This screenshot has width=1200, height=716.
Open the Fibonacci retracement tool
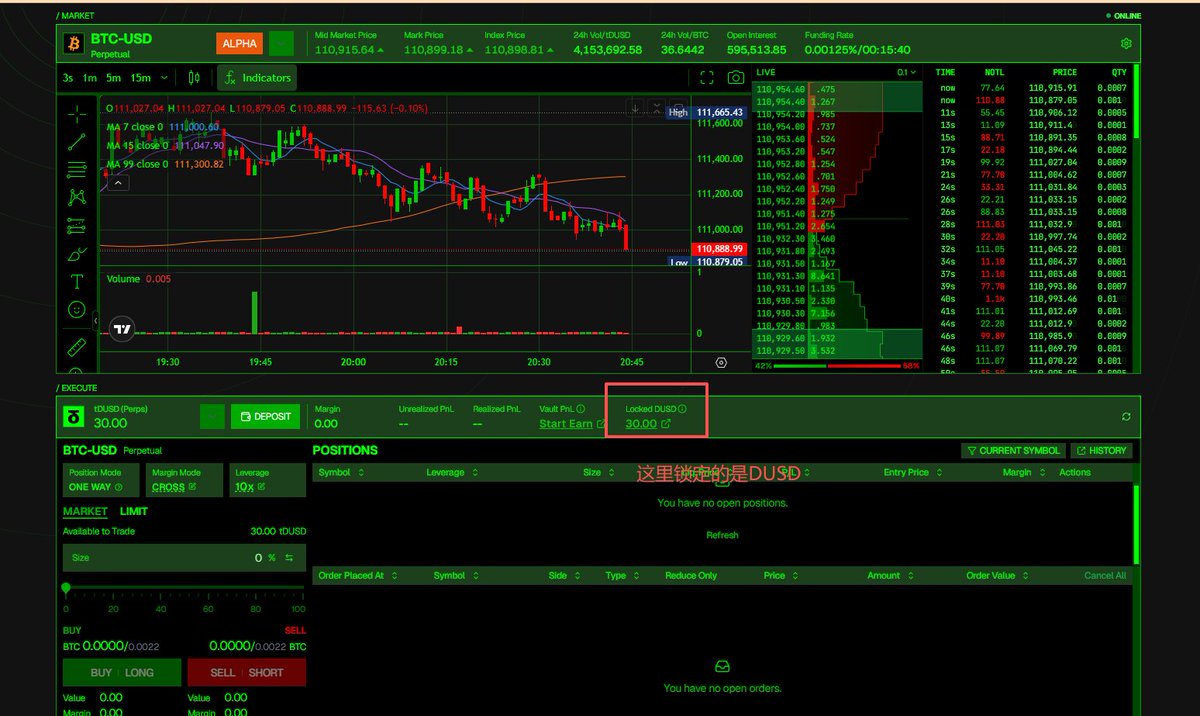77,170
